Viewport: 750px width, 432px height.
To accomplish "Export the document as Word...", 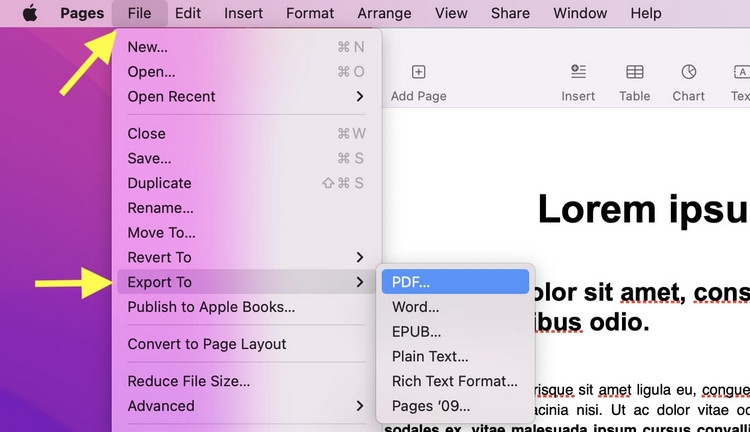I will point(455,307).
